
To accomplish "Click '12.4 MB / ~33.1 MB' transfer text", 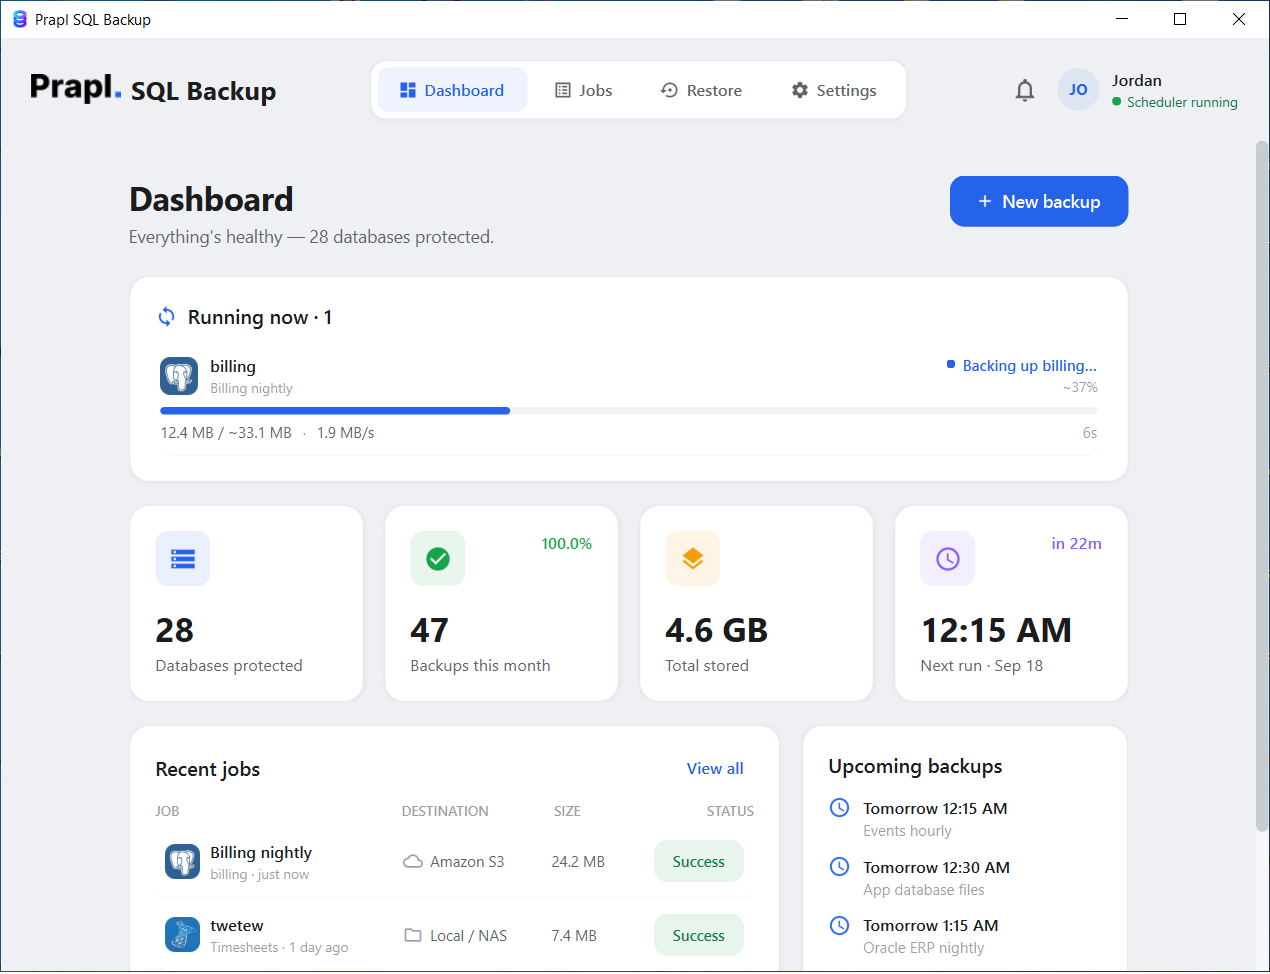I will (x=226, y=433).
